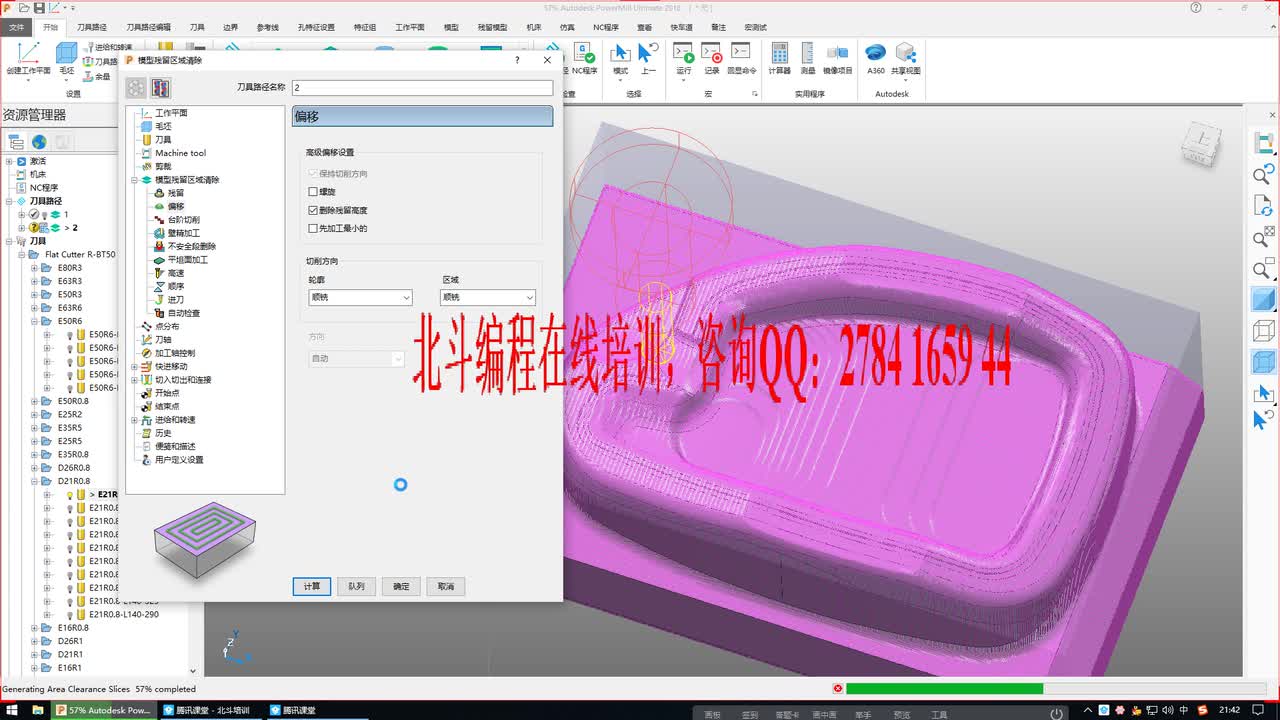Click the File Explorer taskbar icon
This screenshot has width=1280, height=720.
click(x=39, y=710)
